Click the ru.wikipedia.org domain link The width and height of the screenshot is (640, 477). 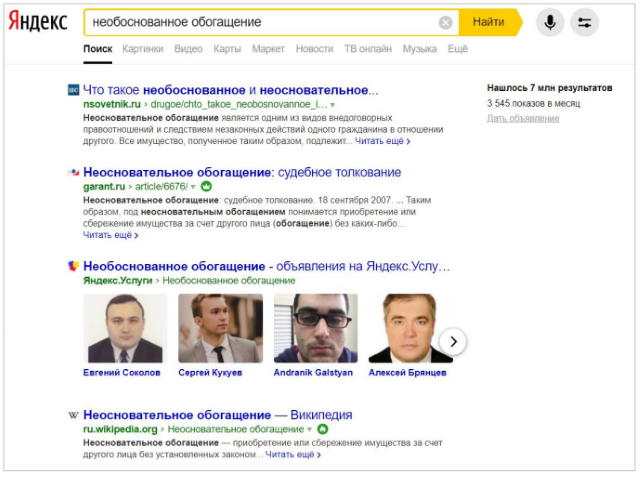click(x=120, y=429)
